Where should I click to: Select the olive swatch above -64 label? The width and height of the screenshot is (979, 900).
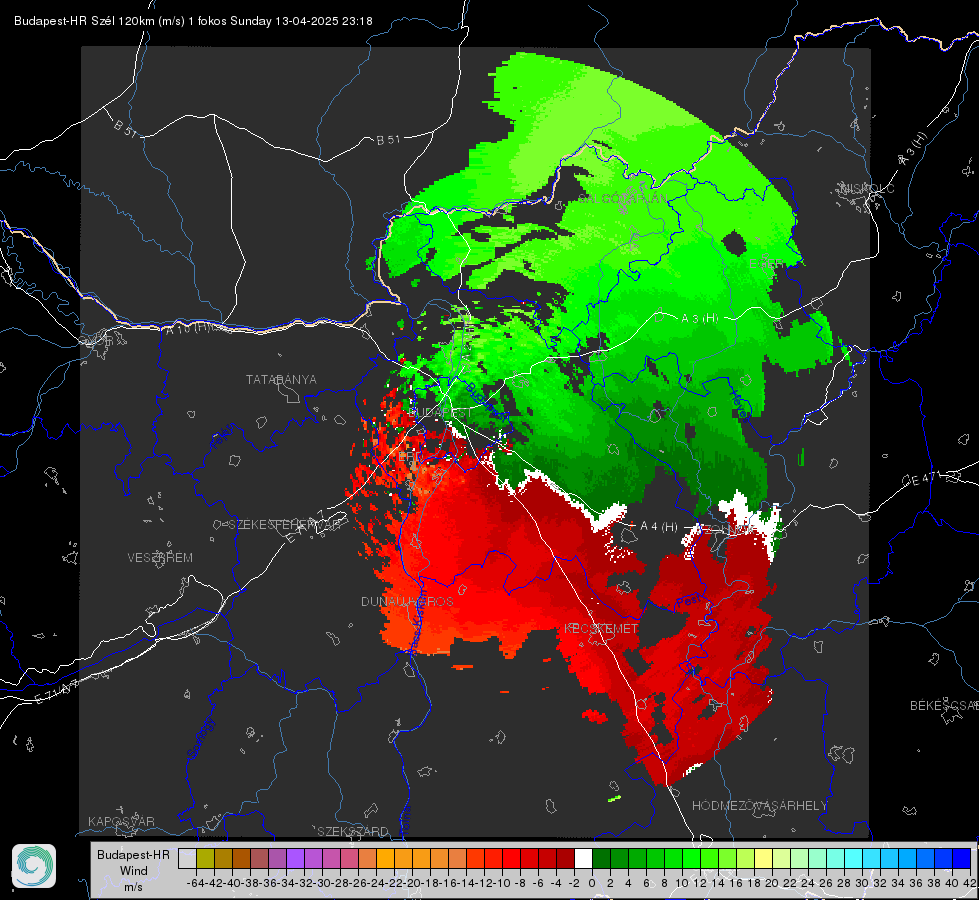205,858
